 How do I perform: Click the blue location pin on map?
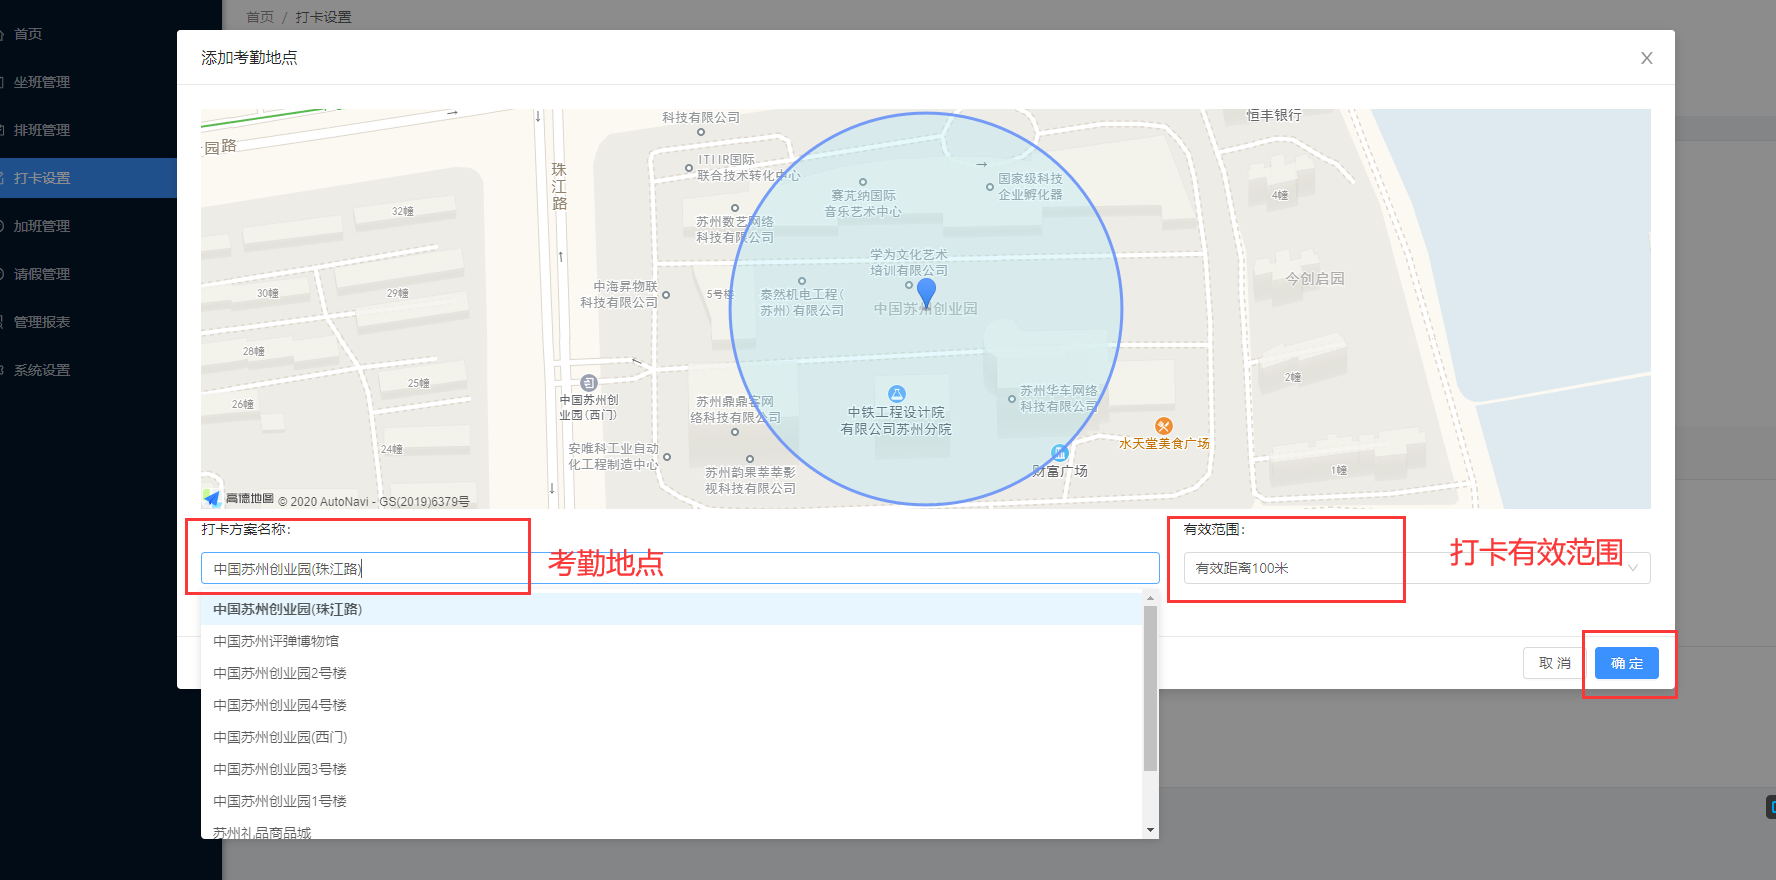pyautogui.click(x=926, y=292)
